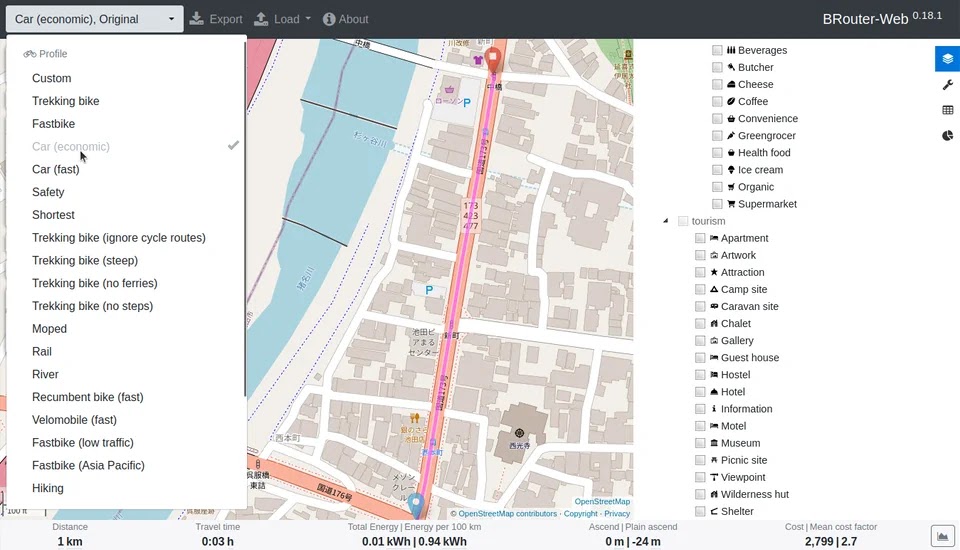This screenshot has height=550, width=960.
Task: Click the Distance value 1 km
Action: 70,541
